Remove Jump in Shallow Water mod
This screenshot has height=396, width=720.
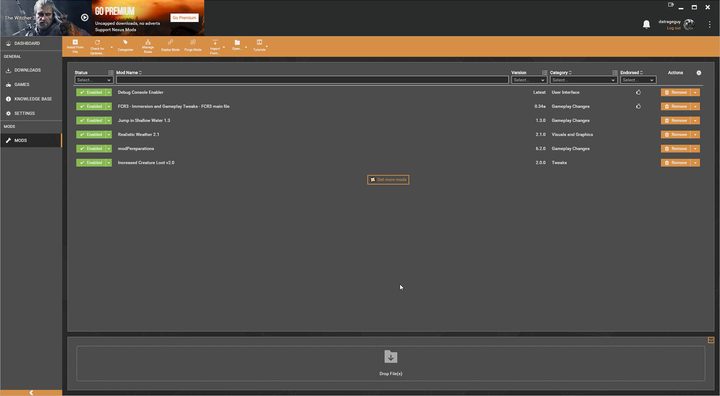[x=676, y=120]
